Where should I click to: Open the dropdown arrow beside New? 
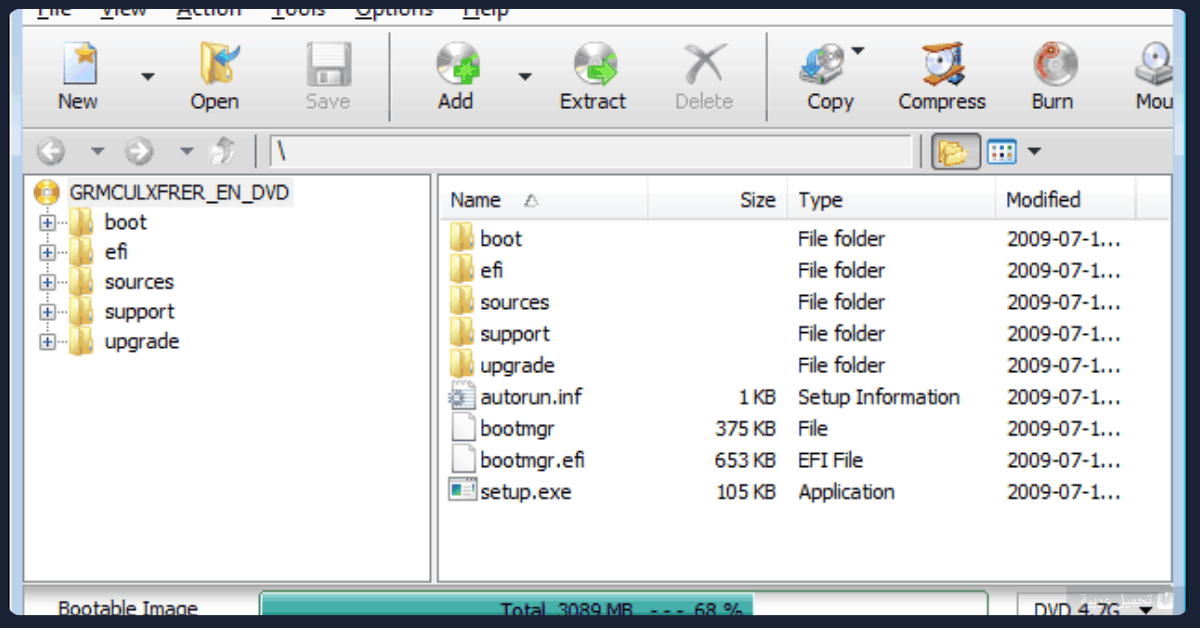coord(148,76)
